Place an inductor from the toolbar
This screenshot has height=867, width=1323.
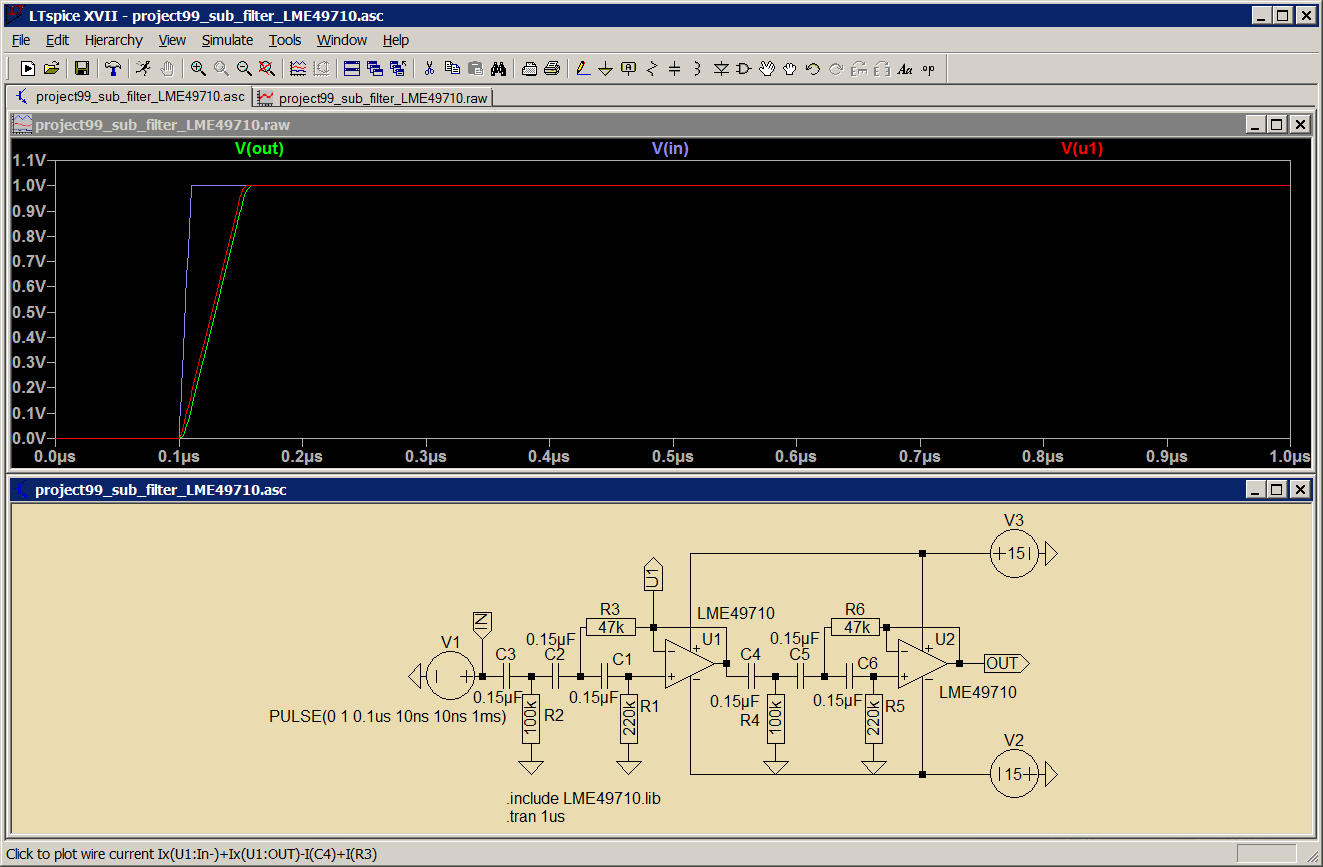click(x=698, y=68)
